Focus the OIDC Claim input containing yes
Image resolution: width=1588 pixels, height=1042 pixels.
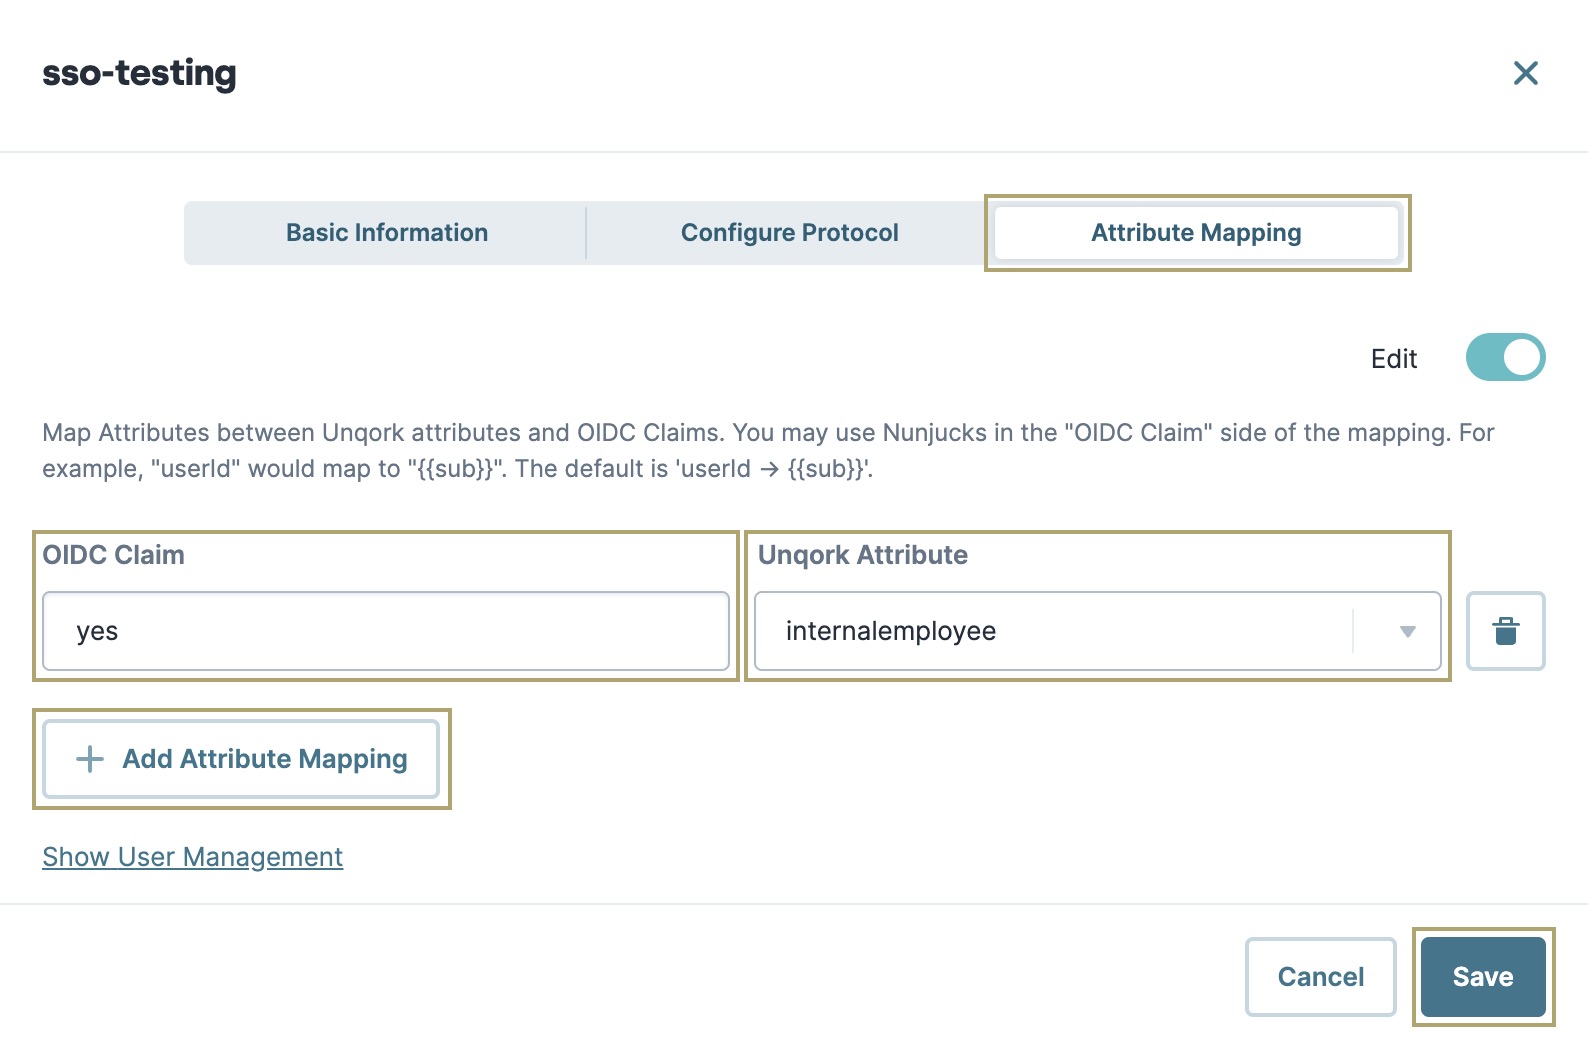[x=386, y=631]
